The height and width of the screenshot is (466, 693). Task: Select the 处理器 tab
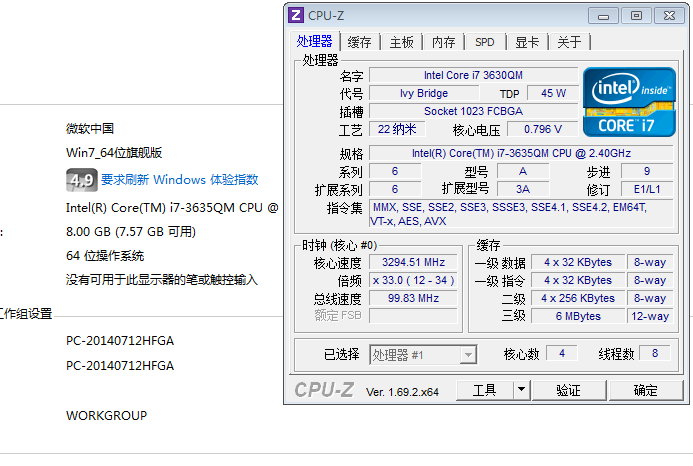314,41
